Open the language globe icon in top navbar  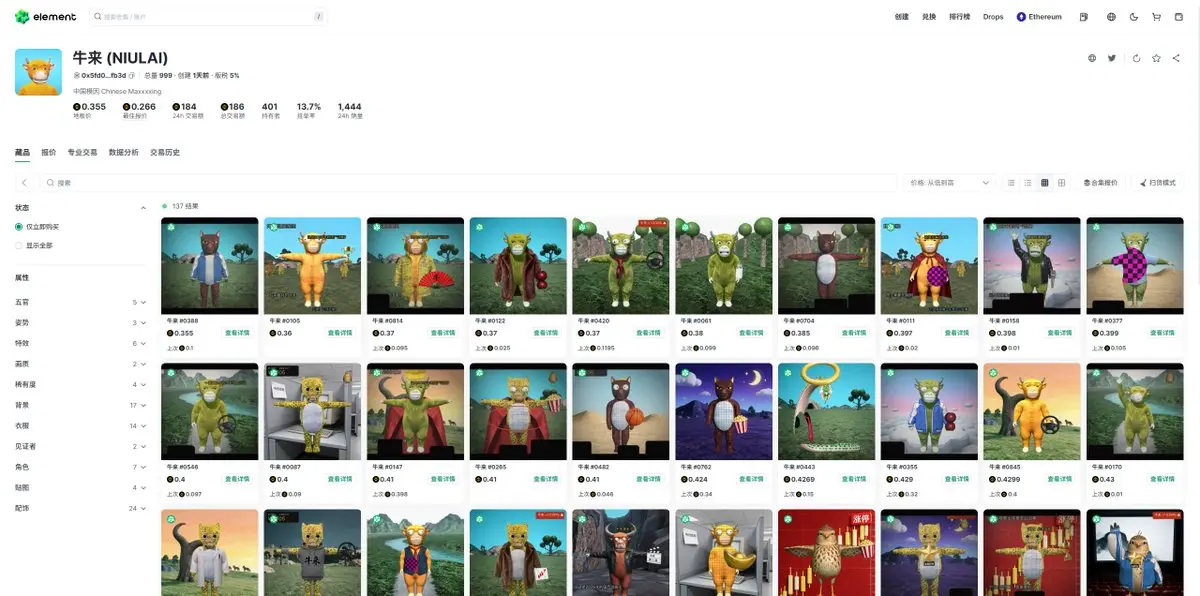[x=1111, y=17]
